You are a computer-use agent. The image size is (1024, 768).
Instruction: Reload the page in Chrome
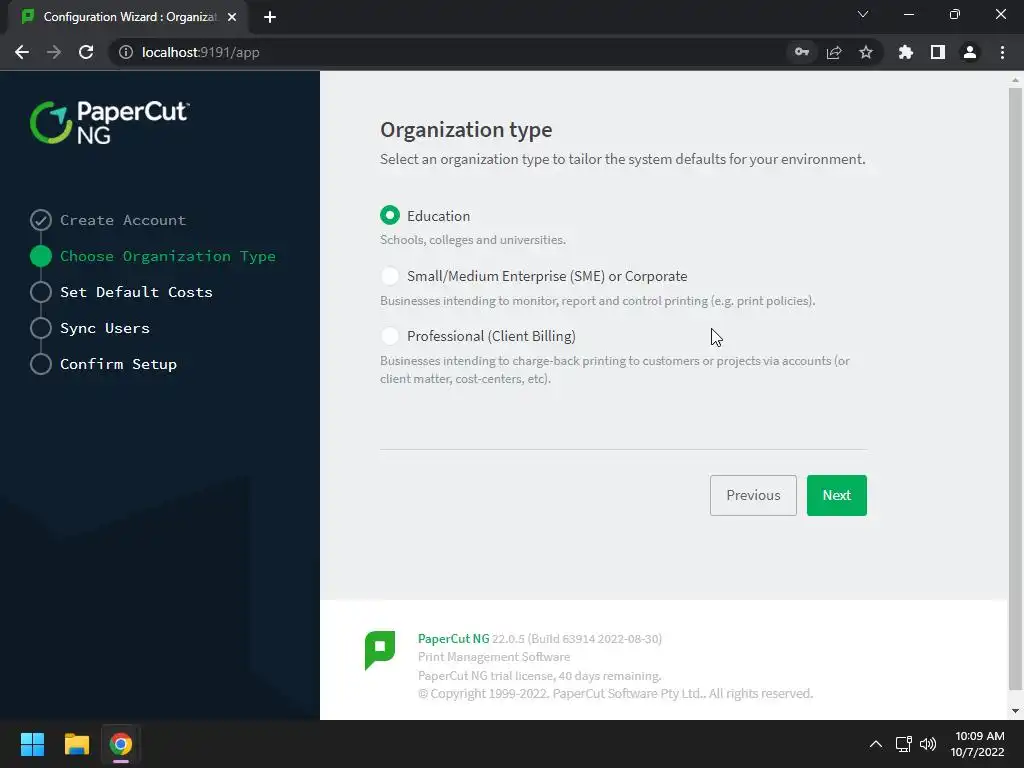(x=86, y=52)
